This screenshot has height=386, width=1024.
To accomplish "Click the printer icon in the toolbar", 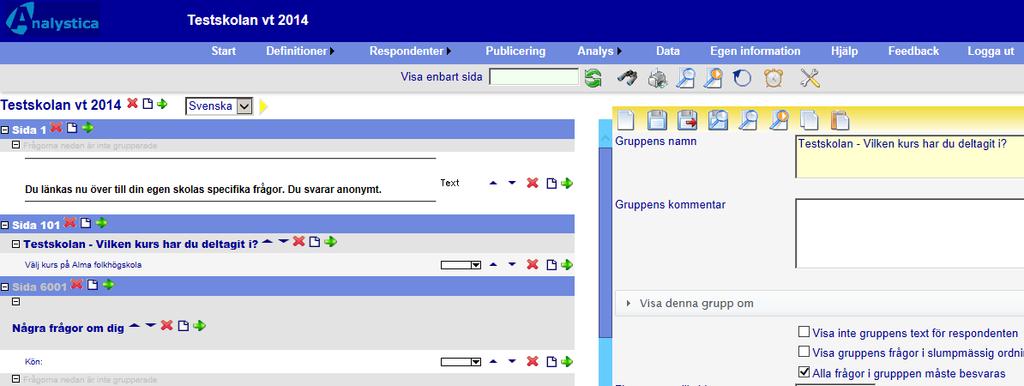I will [x=657, y=78].
